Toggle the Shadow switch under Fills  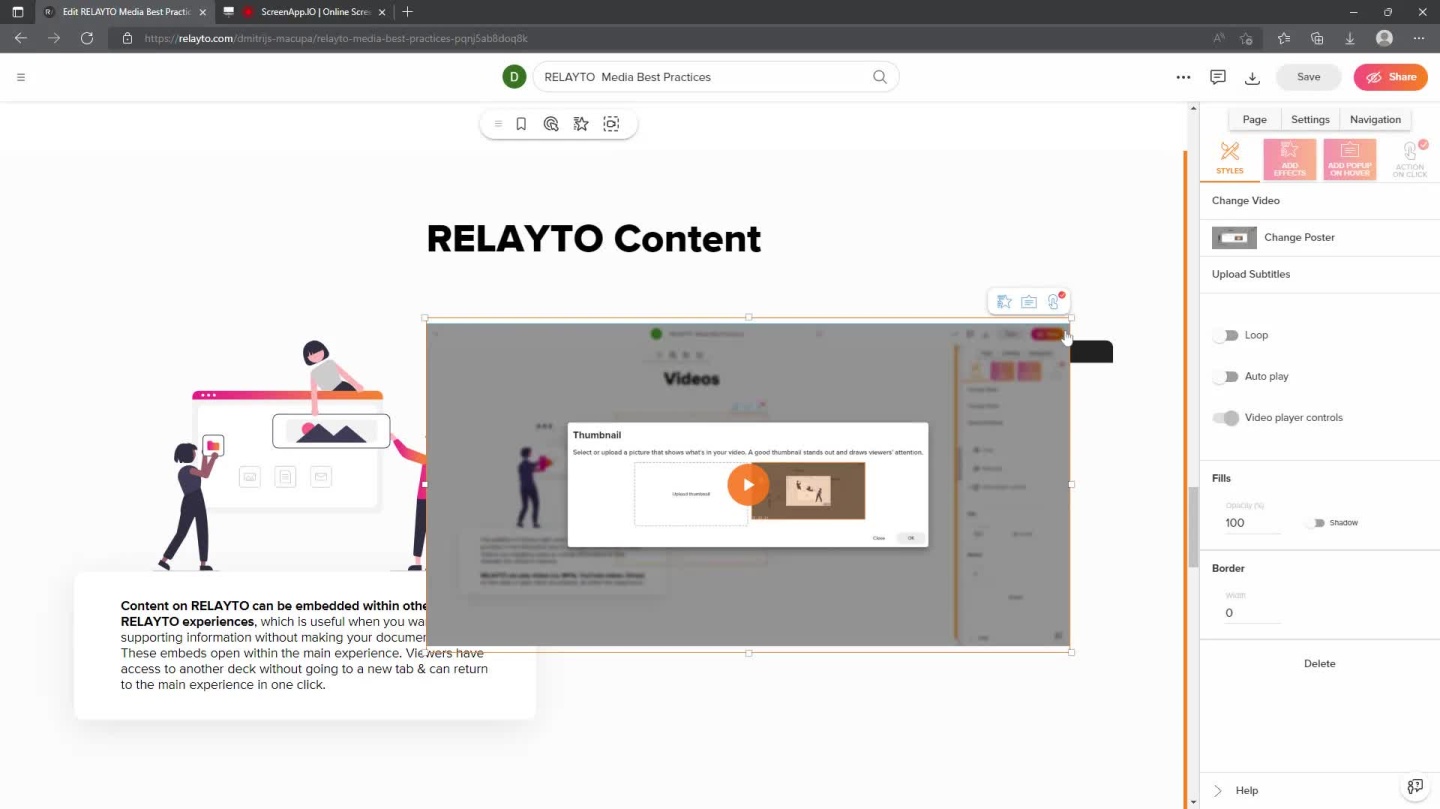coord(1316,523)
